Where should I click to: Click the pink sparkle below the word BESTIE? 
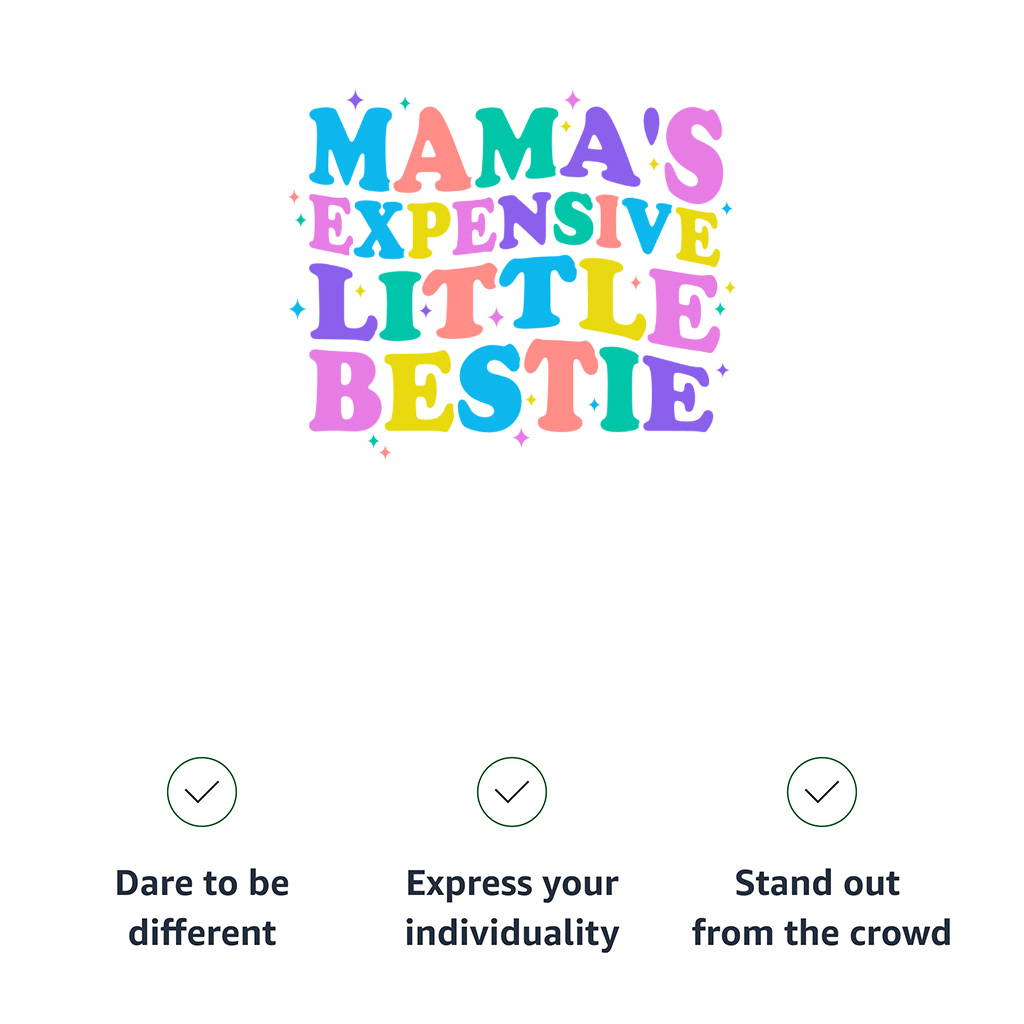521,437
